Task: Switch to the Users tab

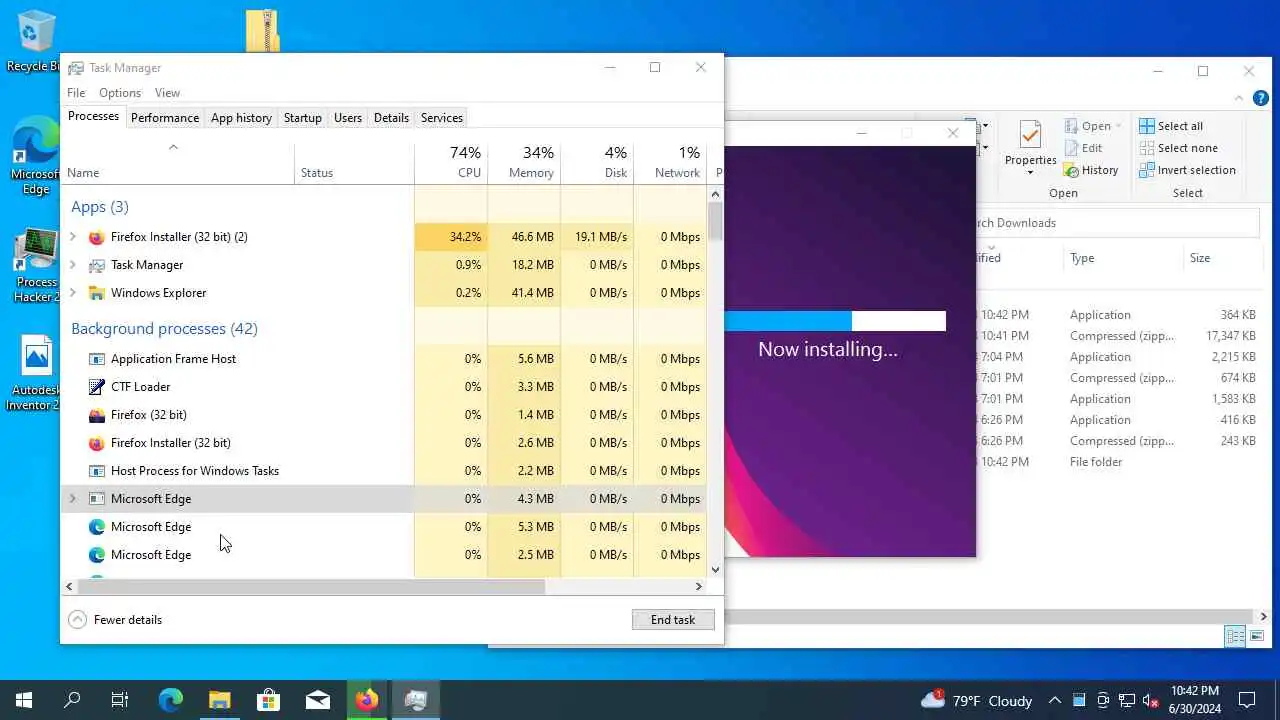Action: [347, 118]
